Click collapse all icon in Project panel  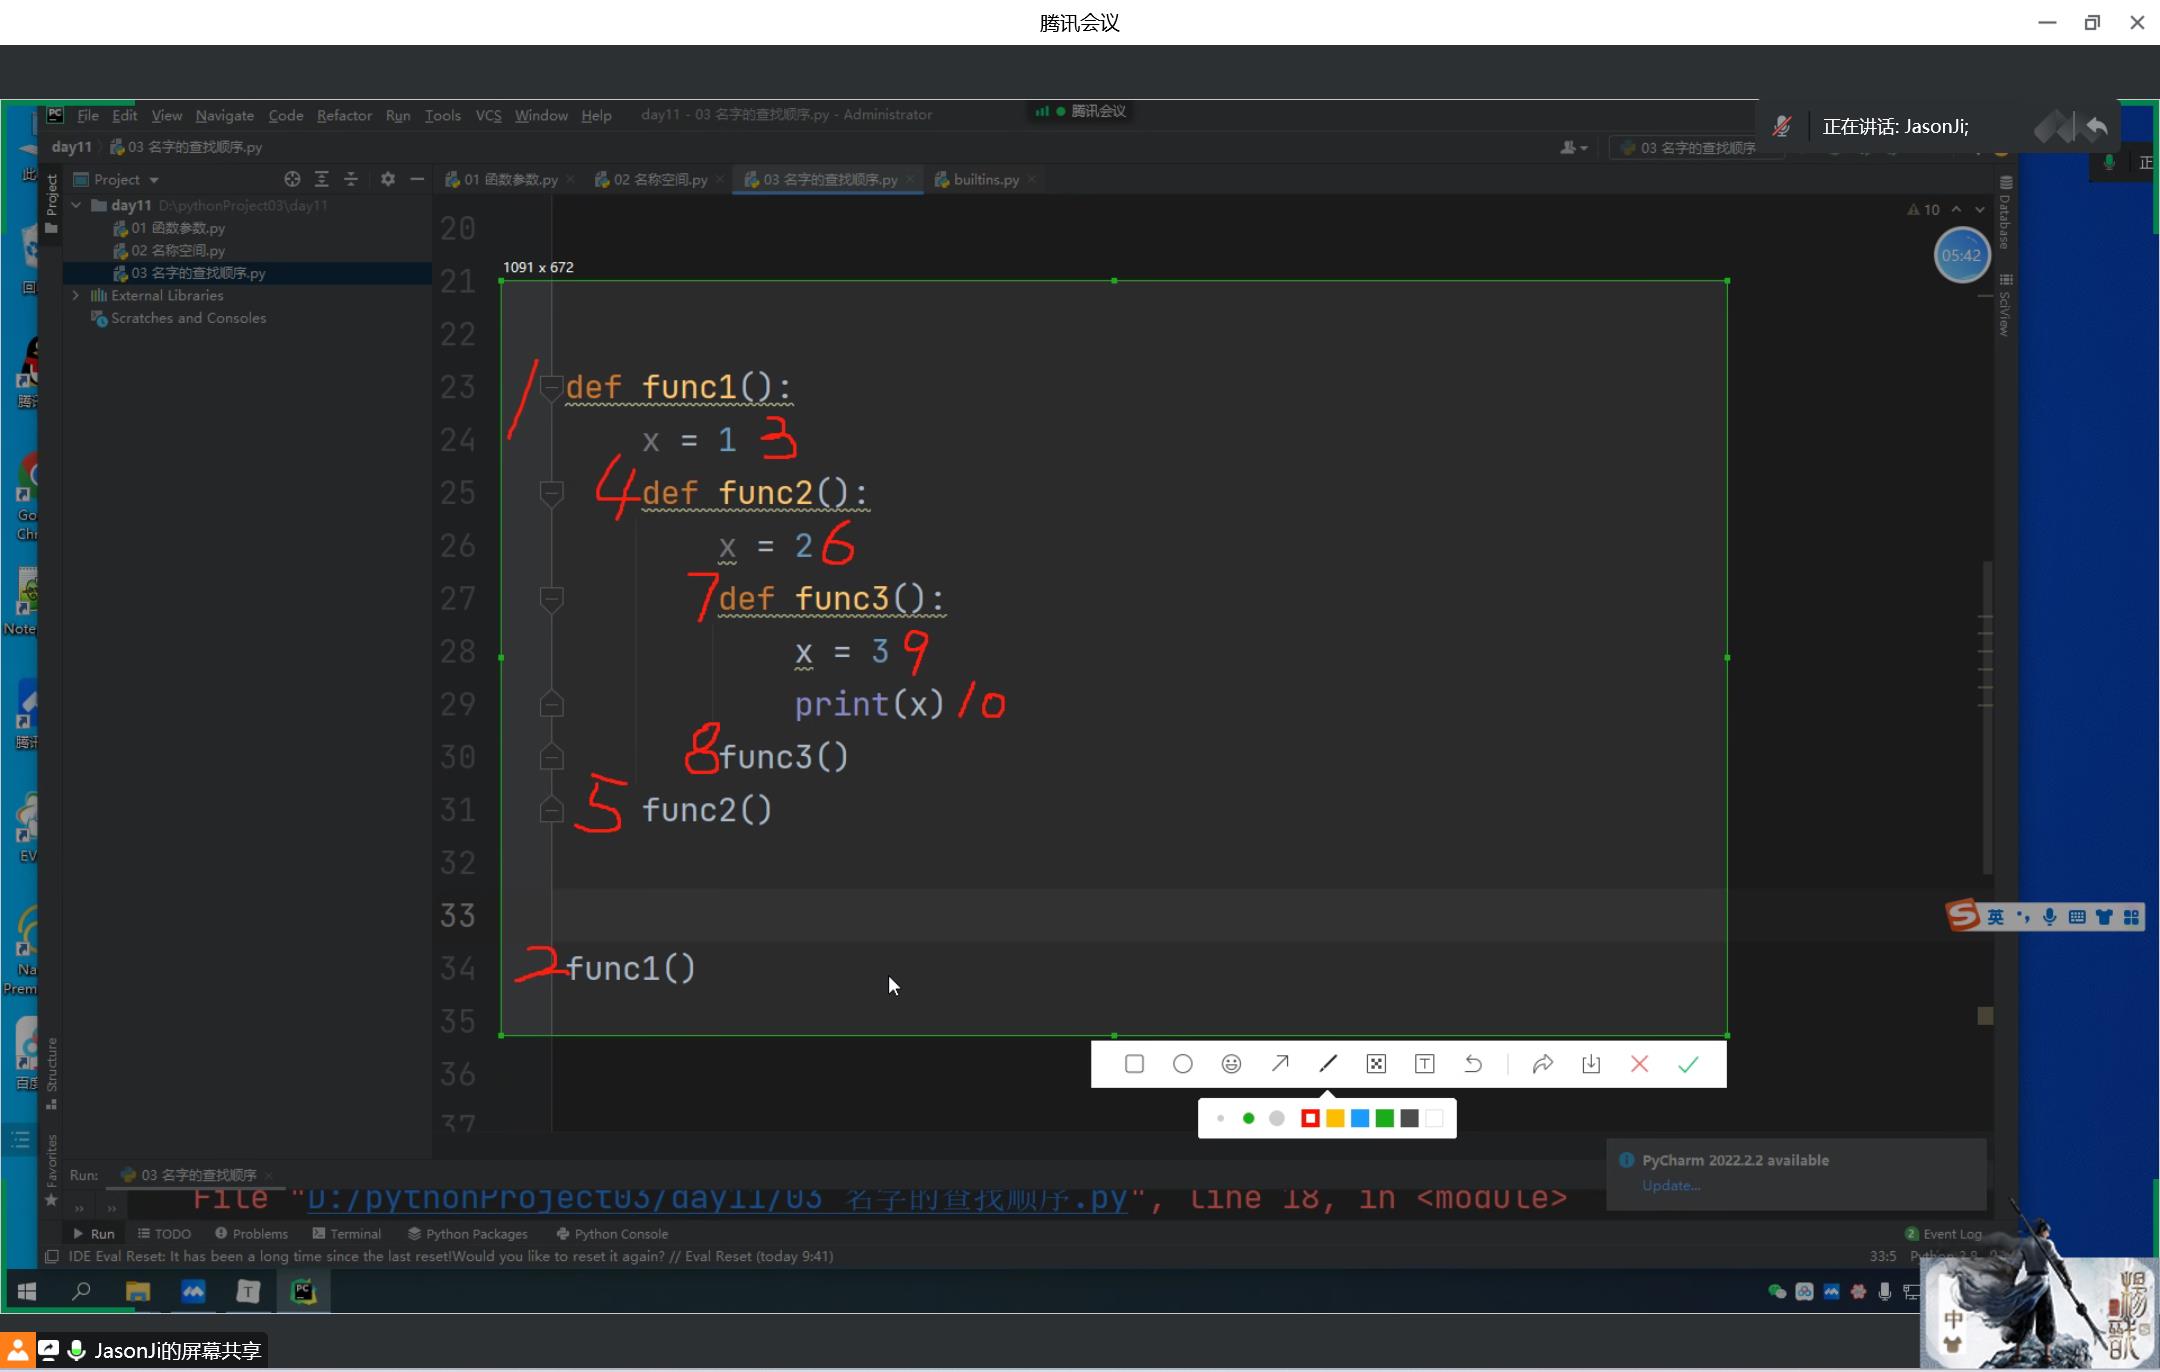(351, 179)
